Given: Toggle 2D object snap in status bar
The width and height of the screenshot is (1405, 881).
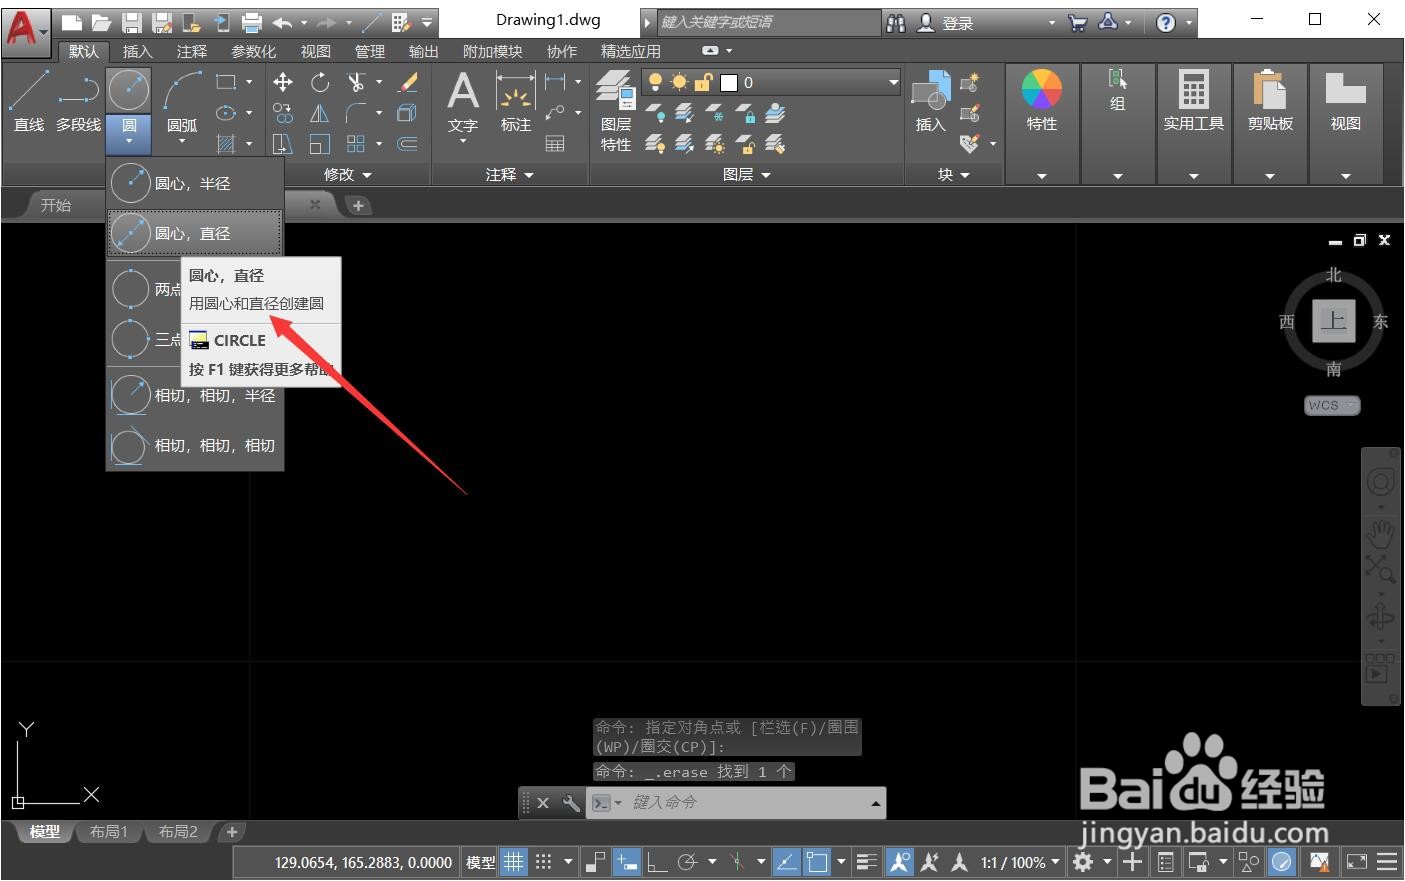Looking at the screenshot, I should [818, 861].
